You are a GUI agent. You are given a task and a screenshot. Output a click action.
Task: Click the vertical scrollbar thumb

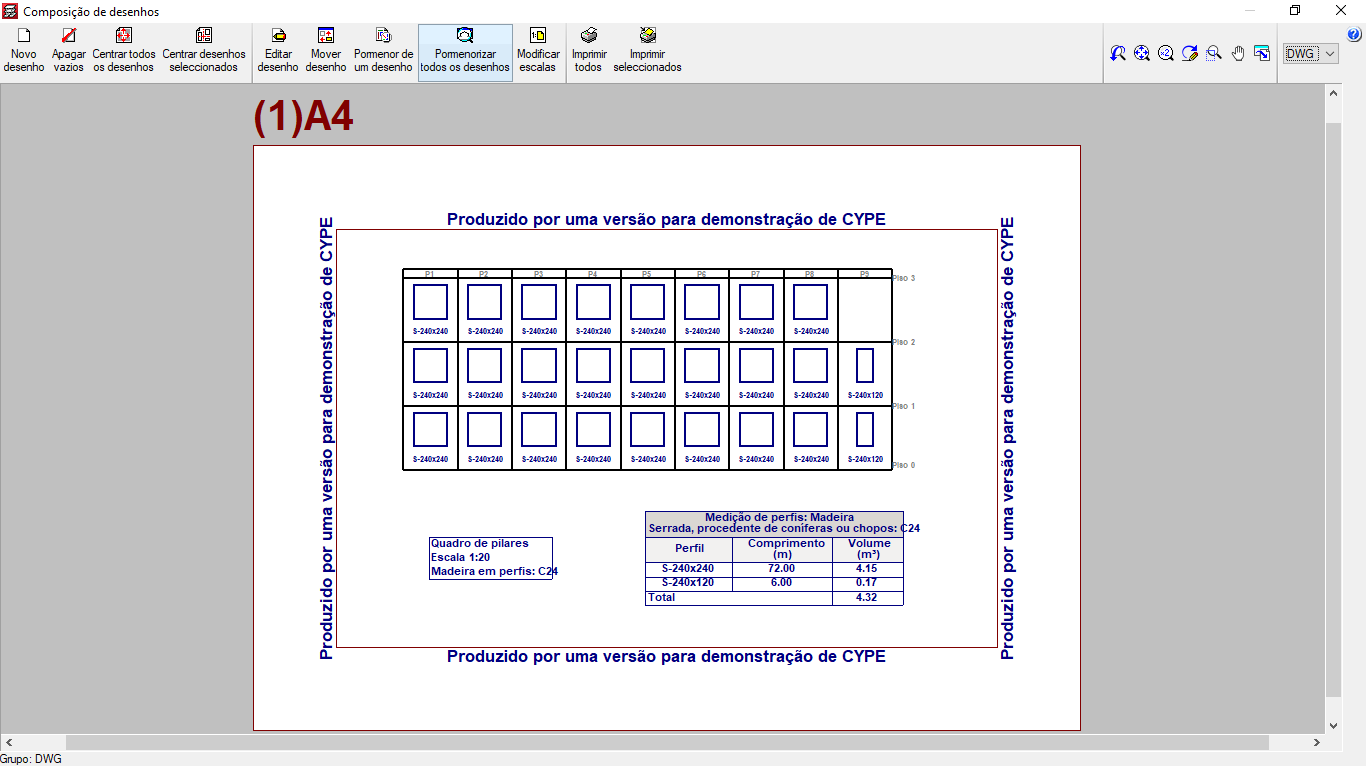[x=1333, y=410]
